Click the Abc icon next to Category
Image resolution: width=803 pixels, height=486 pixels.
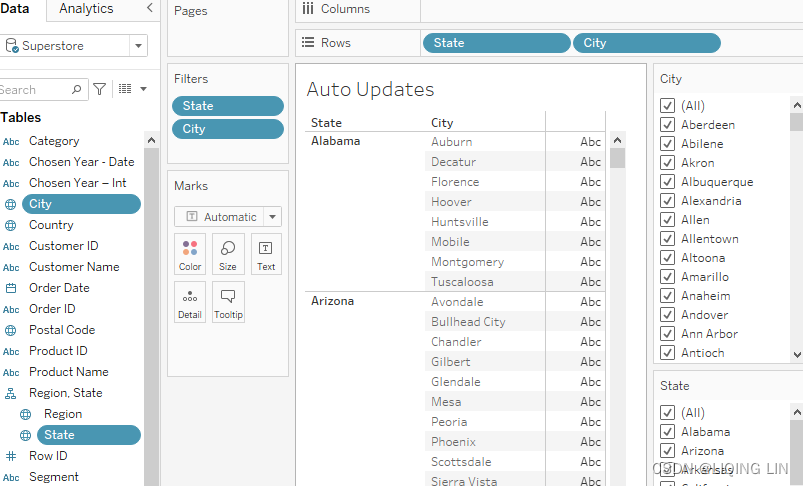pos(11,141)
